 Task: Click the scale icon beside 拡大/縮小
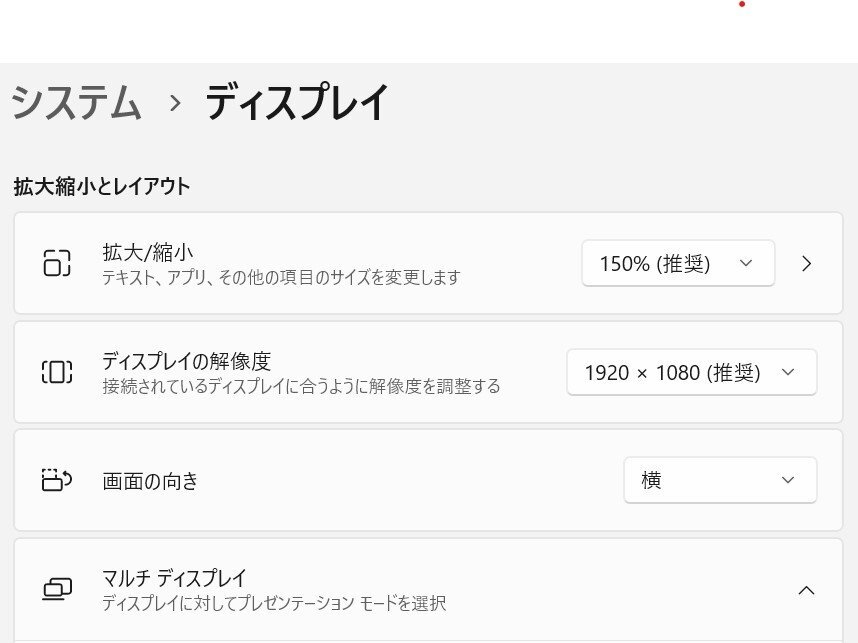(x=57, y=263)
